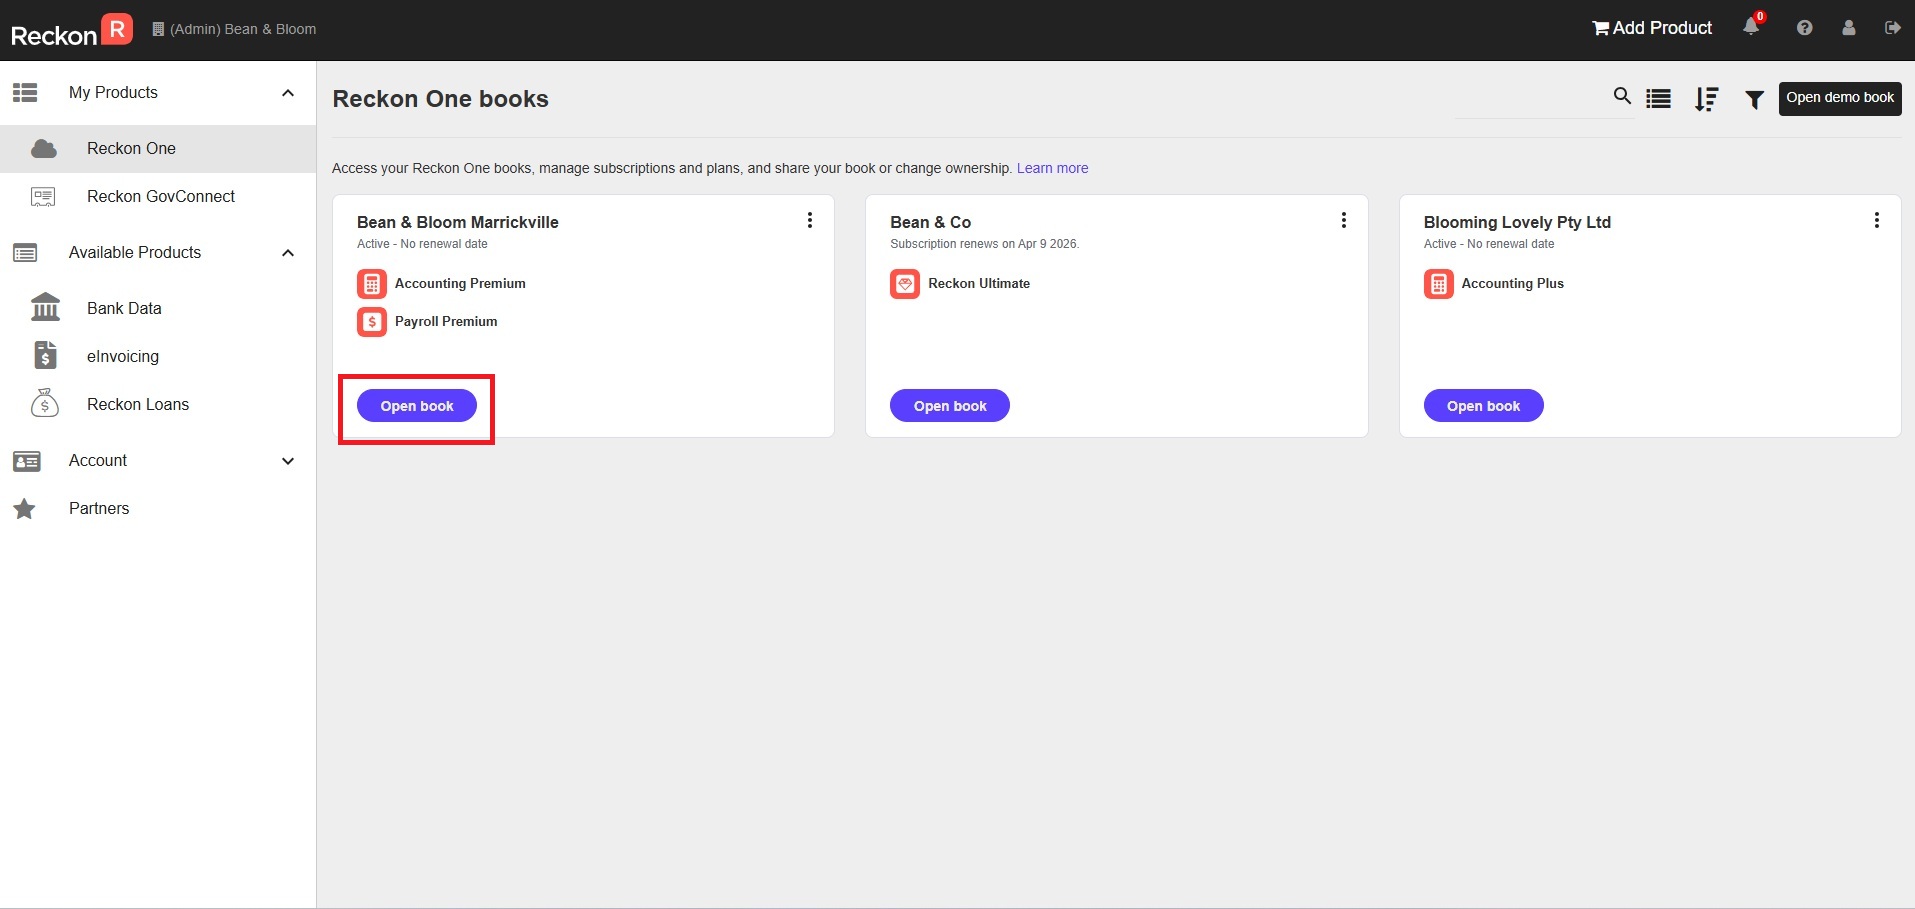Click the Blooming Lovely Pty Ltd title
This screenshot has height=909, width=1915.
1517,222
